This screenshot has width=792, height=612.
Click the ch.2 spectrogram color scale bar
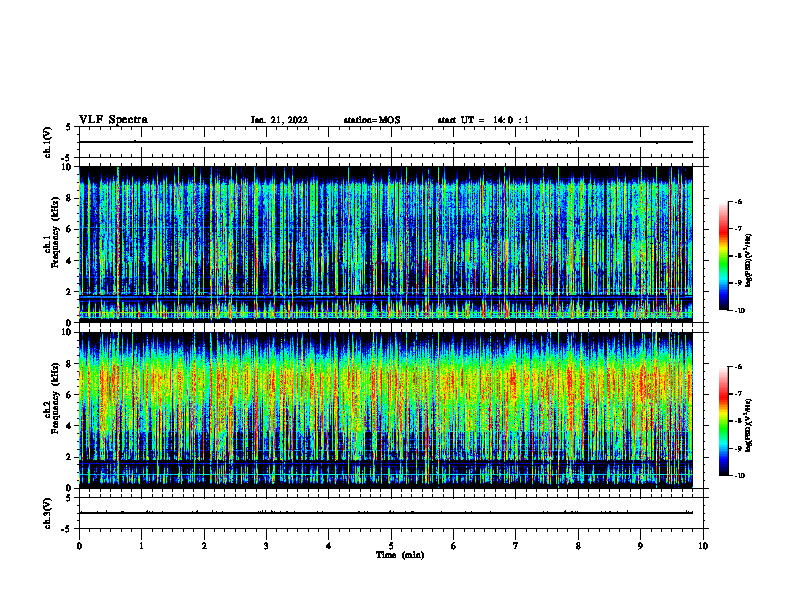point(723,421)
